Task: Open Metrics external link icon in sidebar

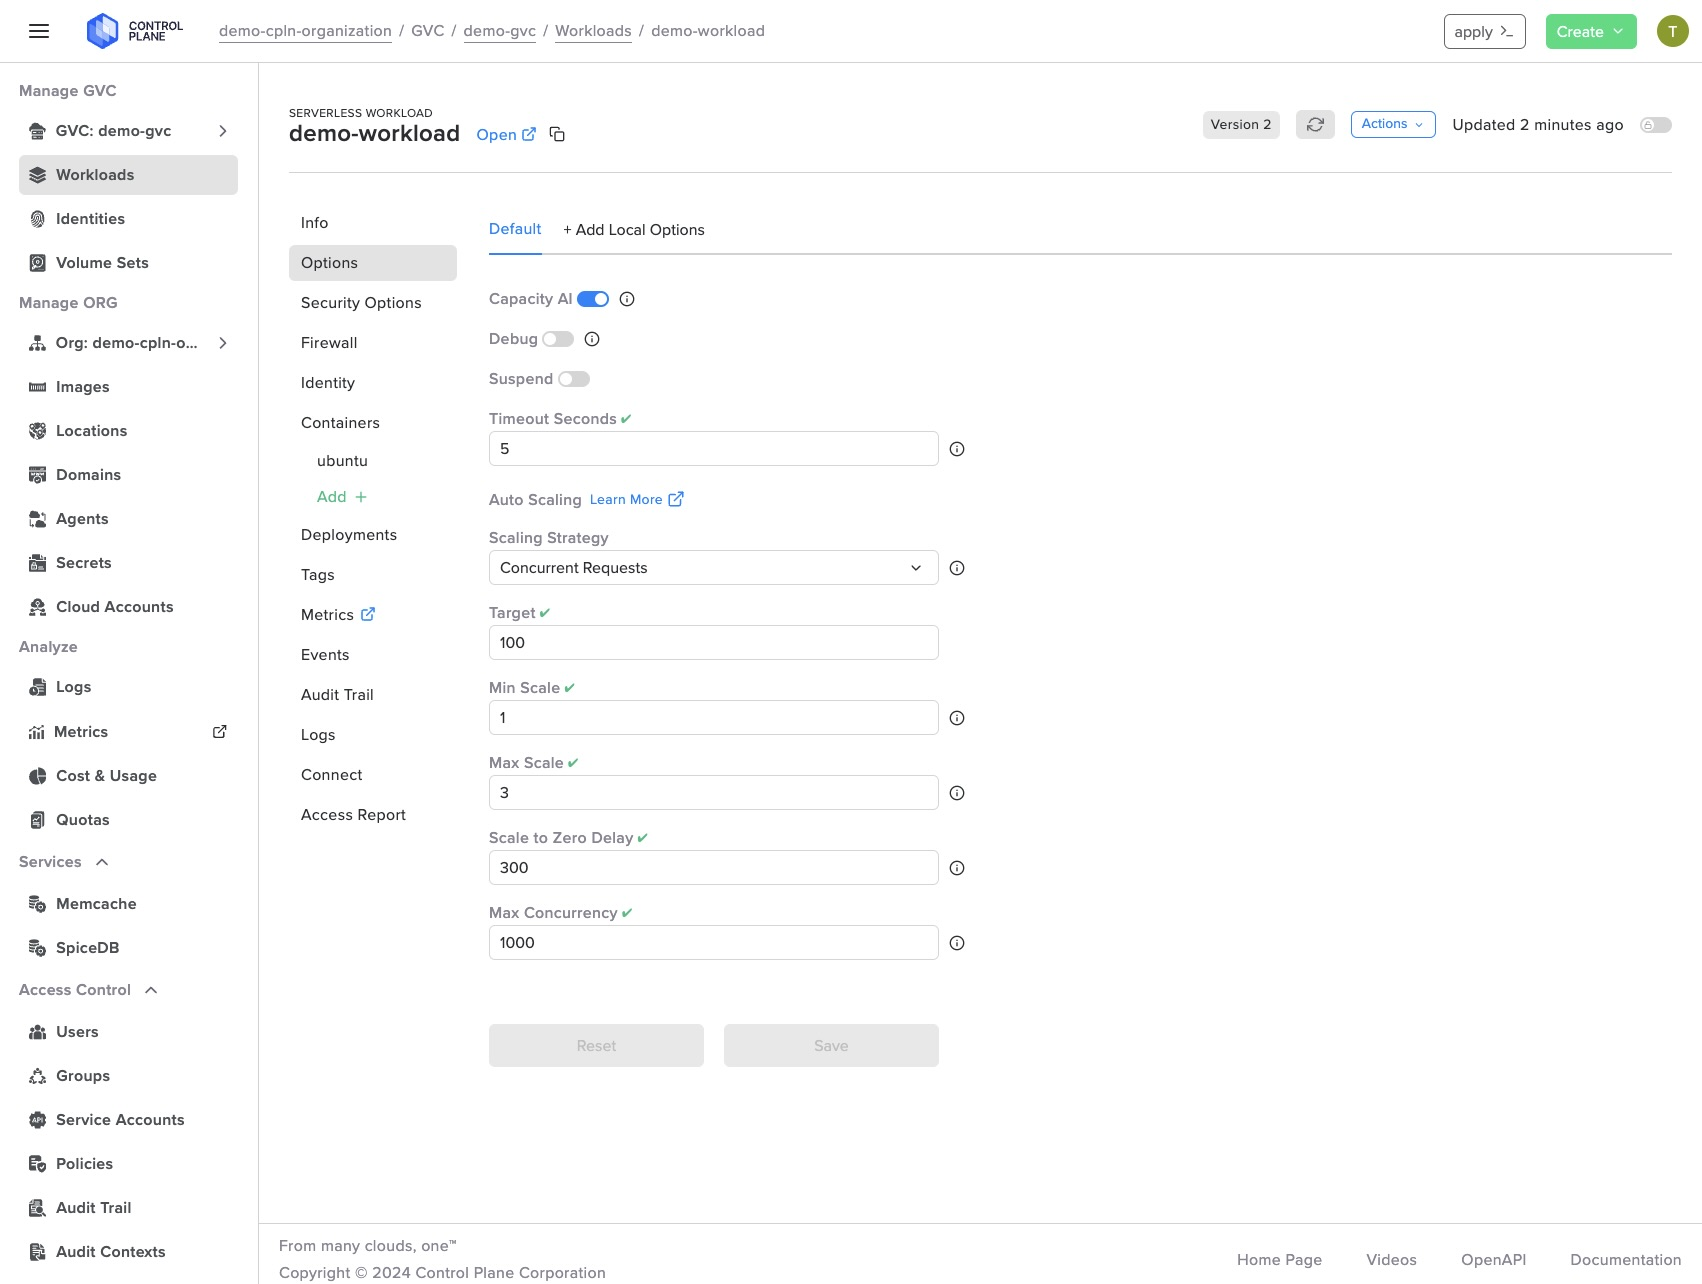Action: 220,732
